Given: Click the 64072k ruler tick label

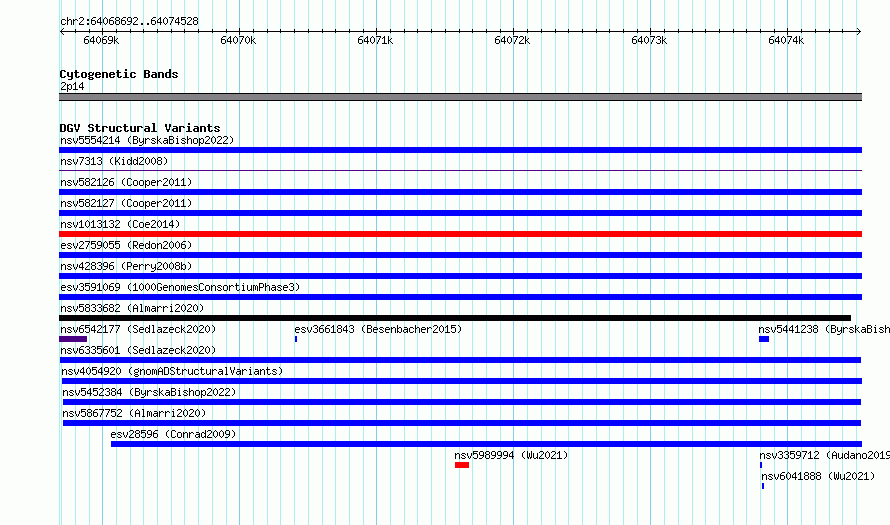Looking at the screenshot, I should tap(512, 40).
